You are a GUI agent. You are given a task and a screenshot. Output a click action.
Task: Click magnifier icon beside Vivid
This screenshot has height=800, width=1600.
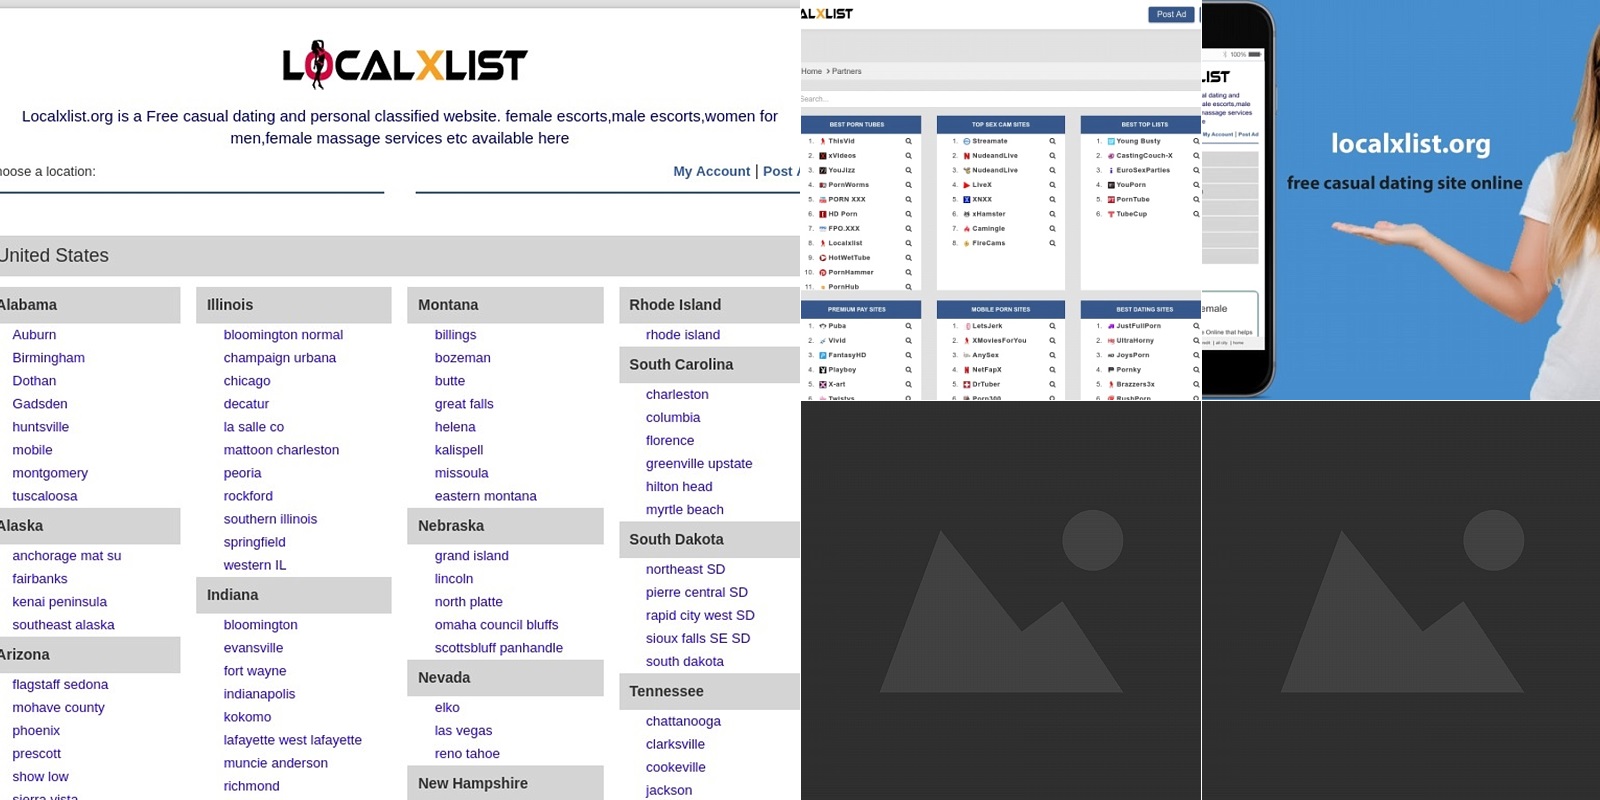coord(908,341)
